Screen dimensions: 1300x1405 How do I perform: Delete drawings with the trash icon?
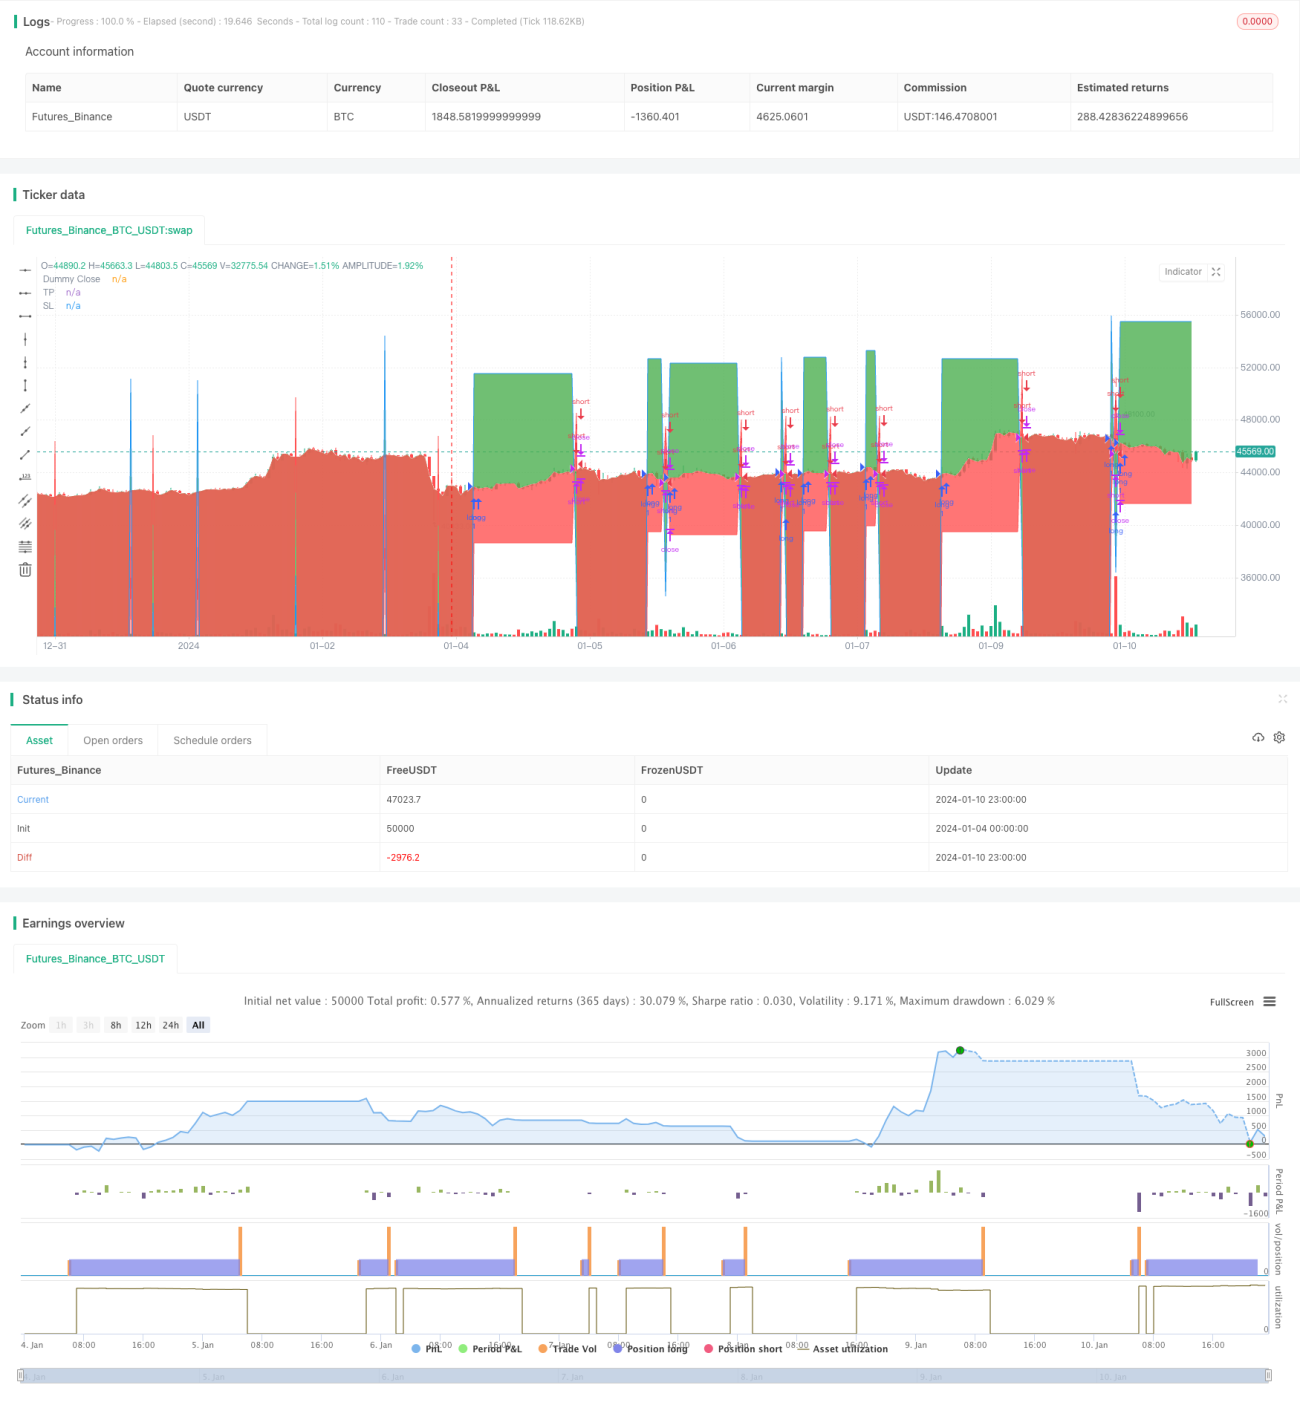pos(25,569)
